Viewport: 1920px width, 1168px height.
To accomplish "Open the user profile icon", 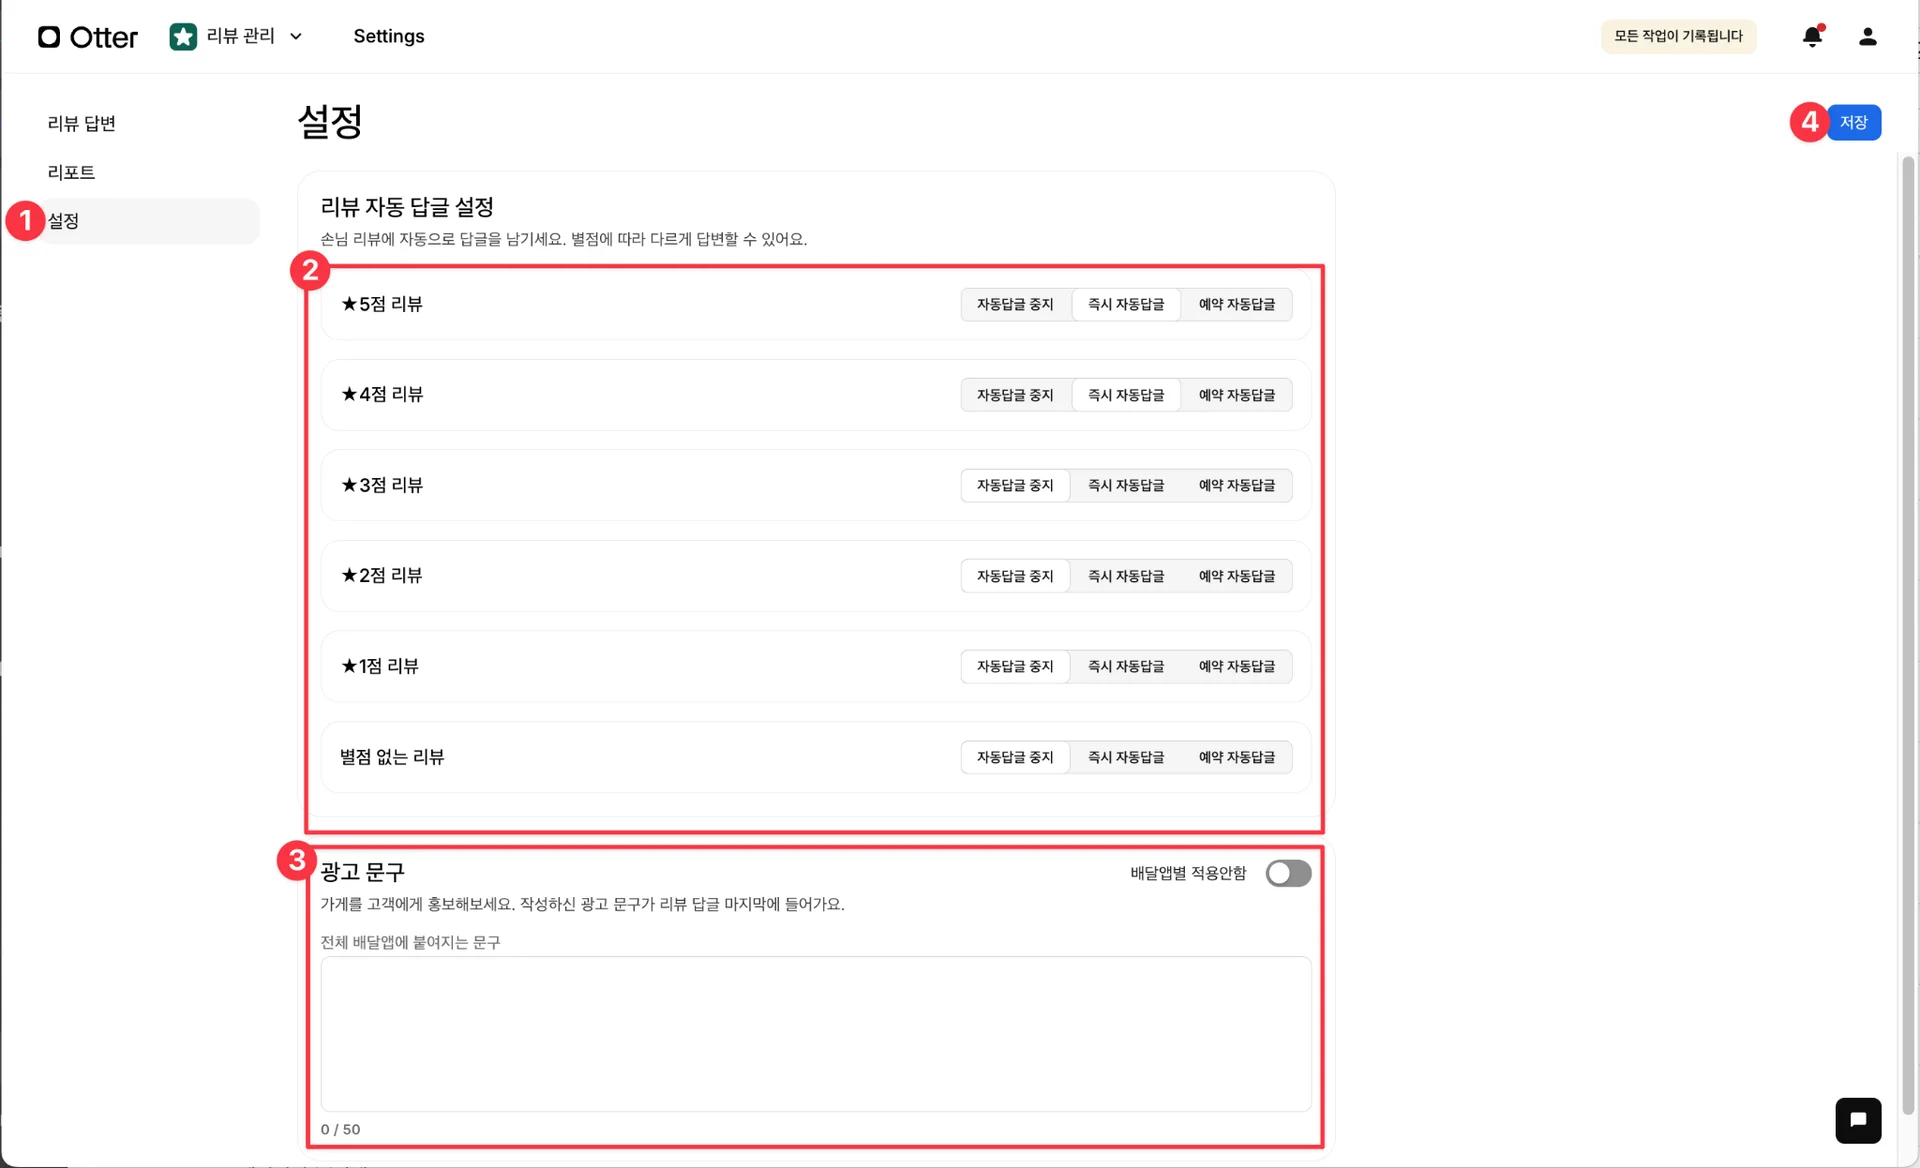I will [x=1867, y=37].
